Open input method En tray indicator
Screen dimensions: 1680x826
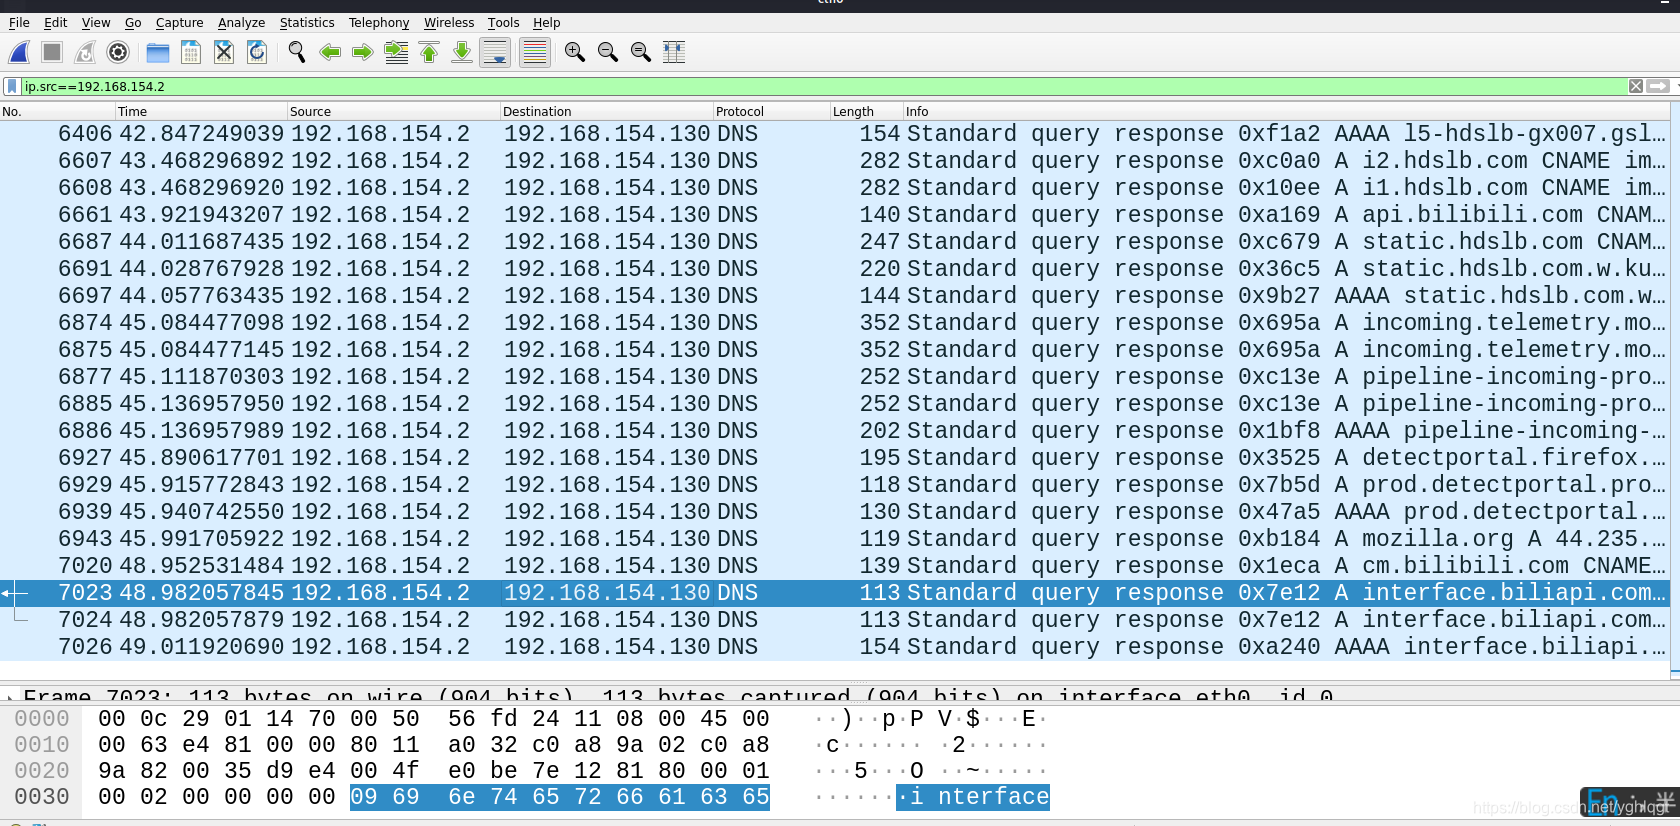[1602, 802]
